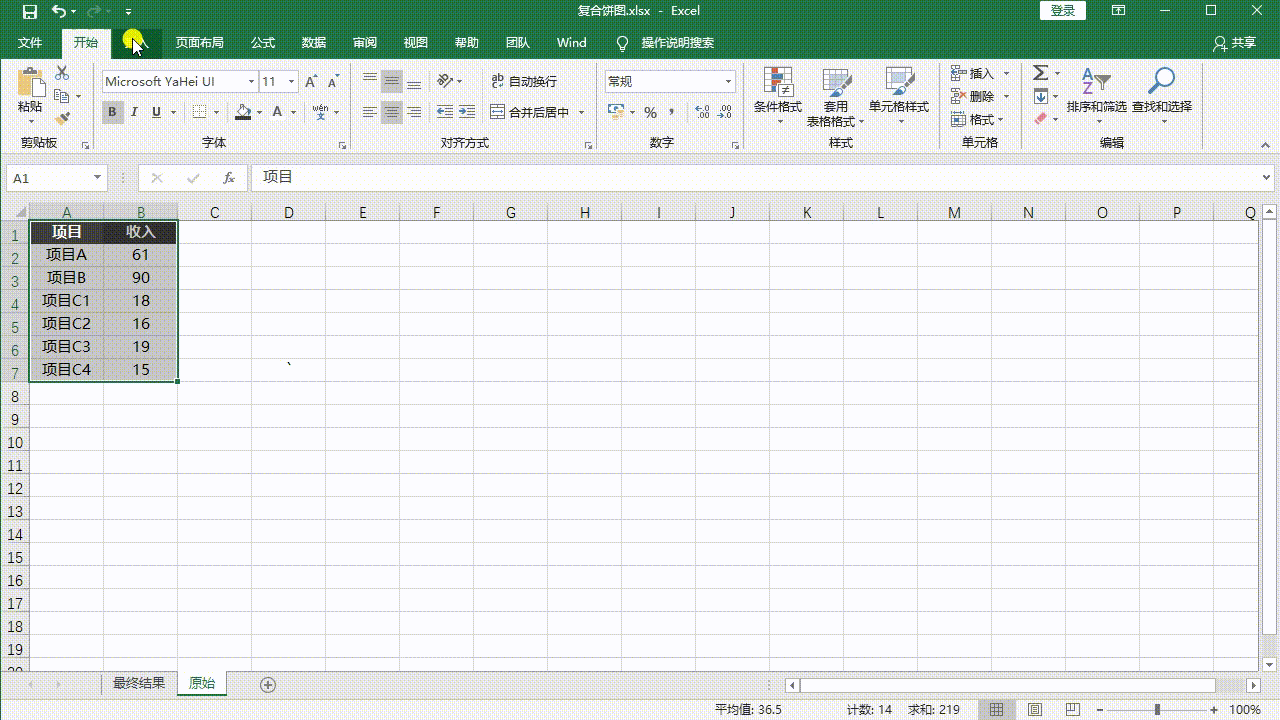Click the zoom in plus button

point(1214,710)
